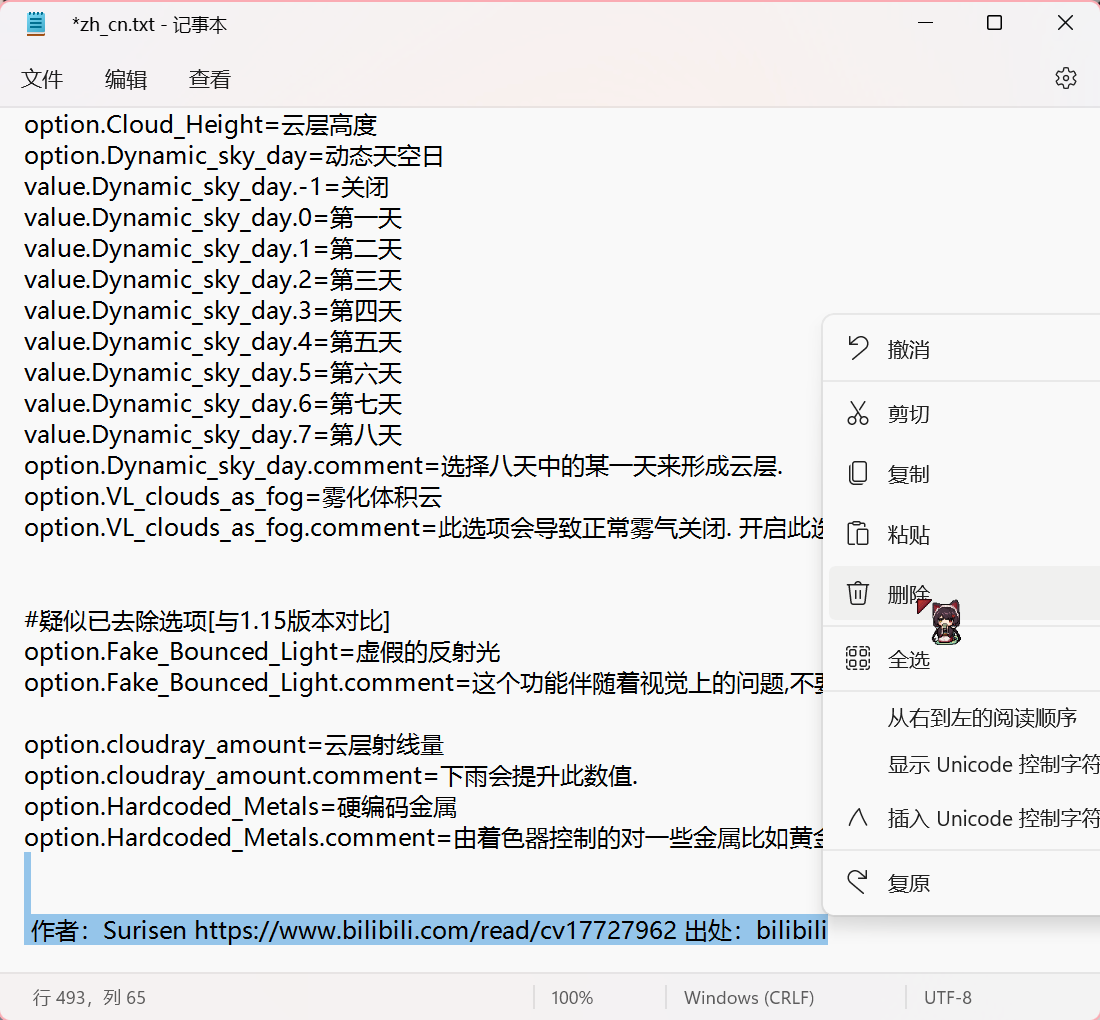Click the line option.Fake_Bounced_Light=虚假的反射光

pos(262,652)
